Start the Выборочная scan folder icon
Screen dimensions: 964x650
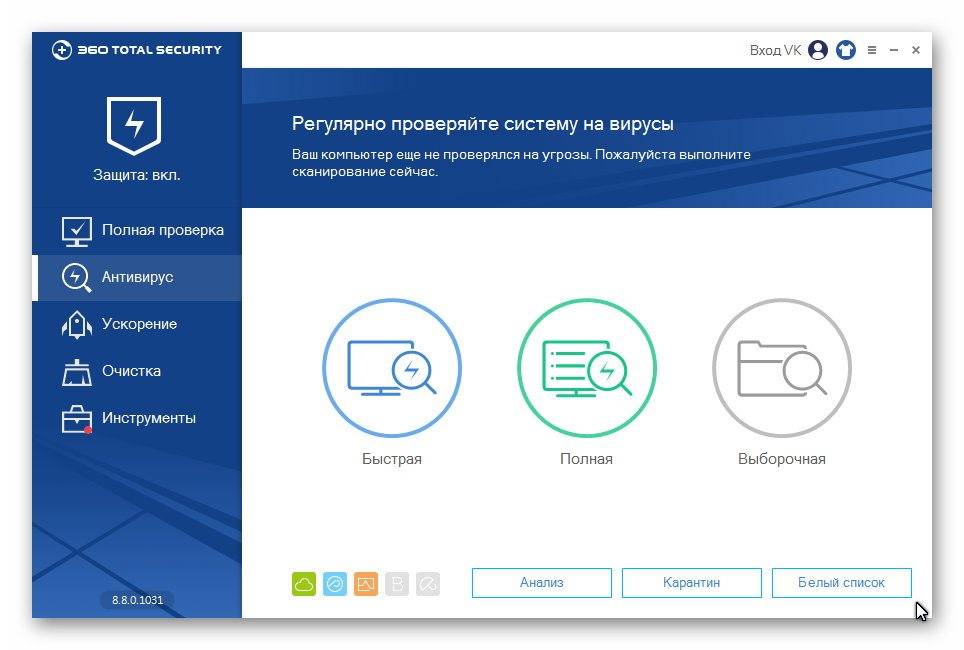point(781,368)
